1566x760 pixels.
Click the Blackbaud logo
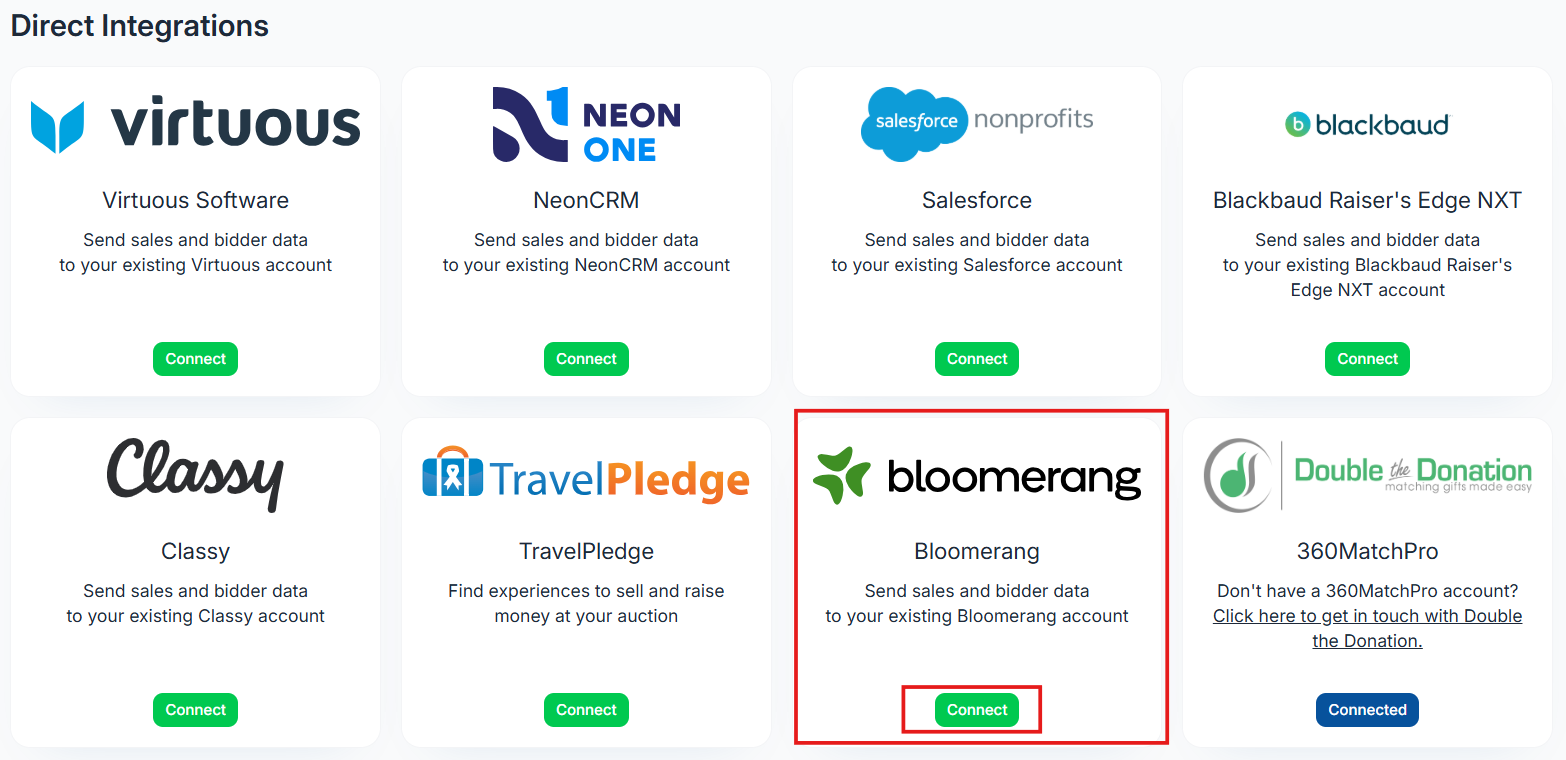[x=1366, y=125]
